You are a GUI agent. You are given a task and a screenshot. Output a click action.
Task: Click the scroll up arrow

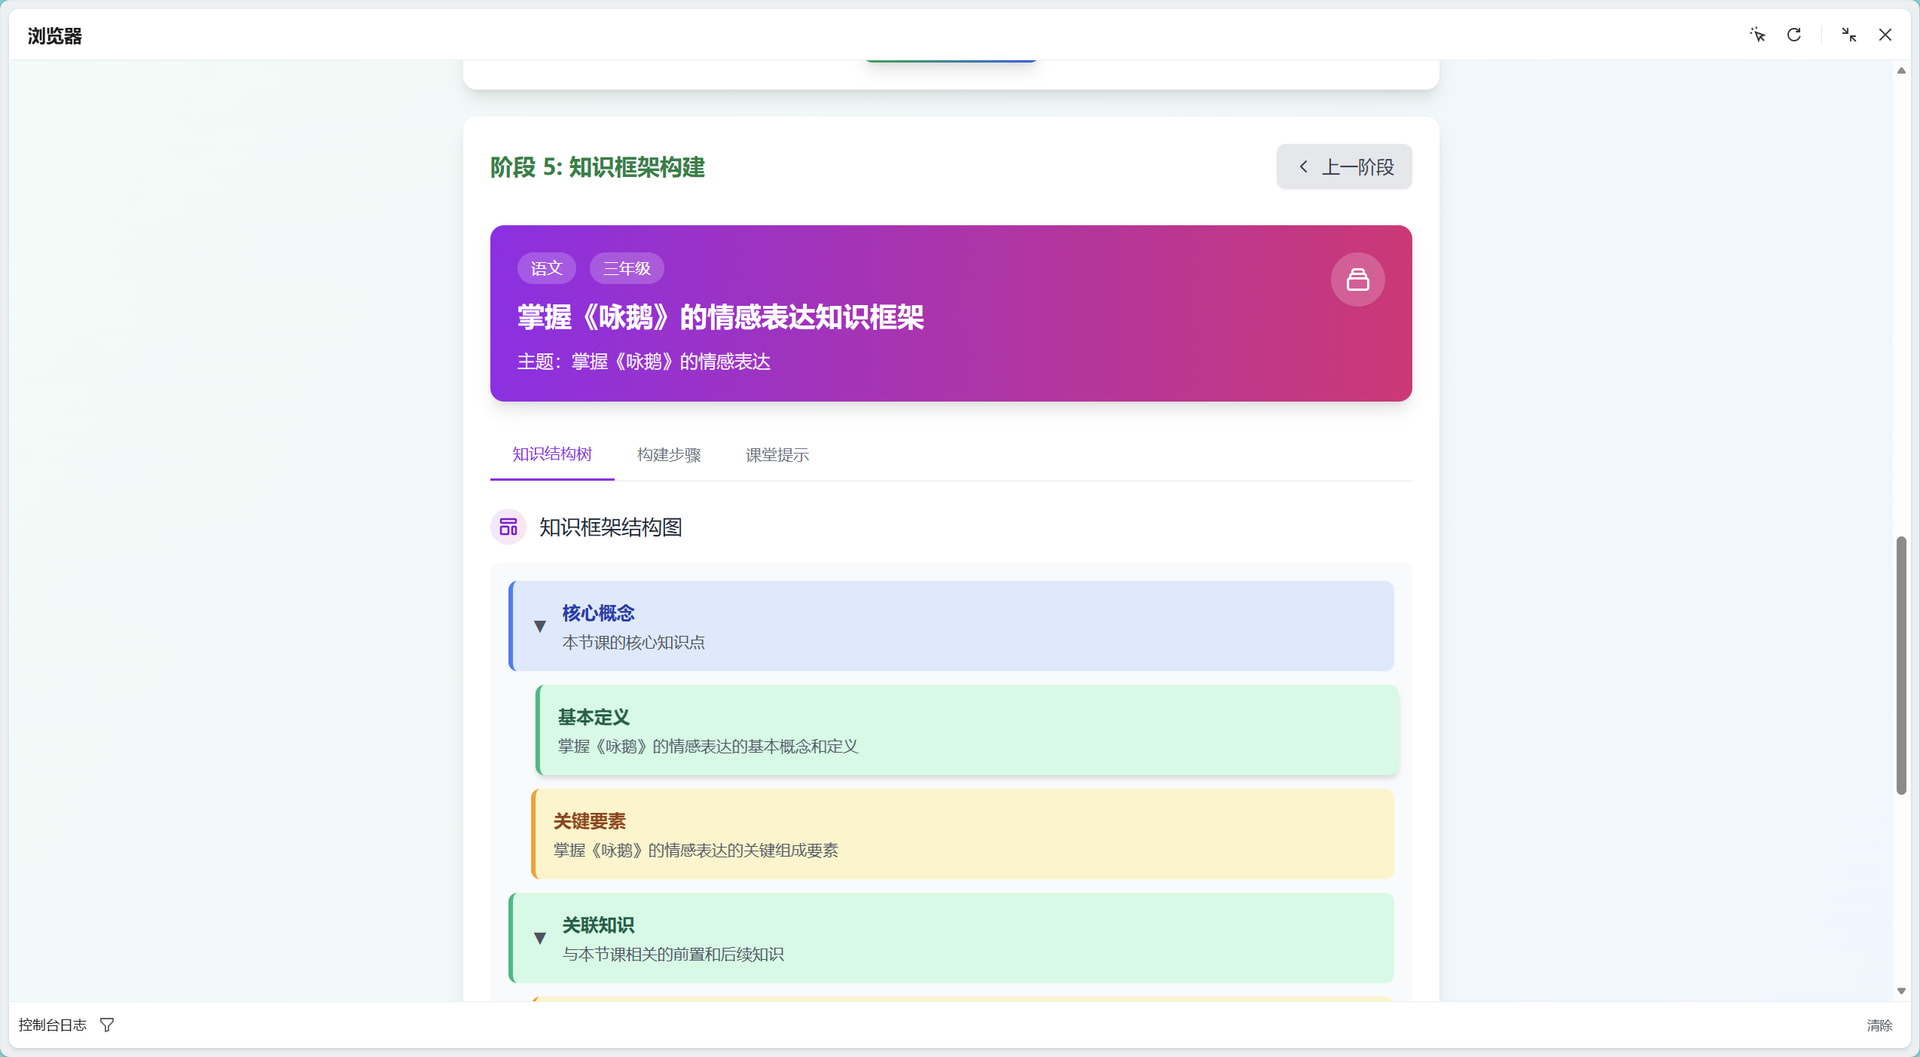(x=1901, y=71)
